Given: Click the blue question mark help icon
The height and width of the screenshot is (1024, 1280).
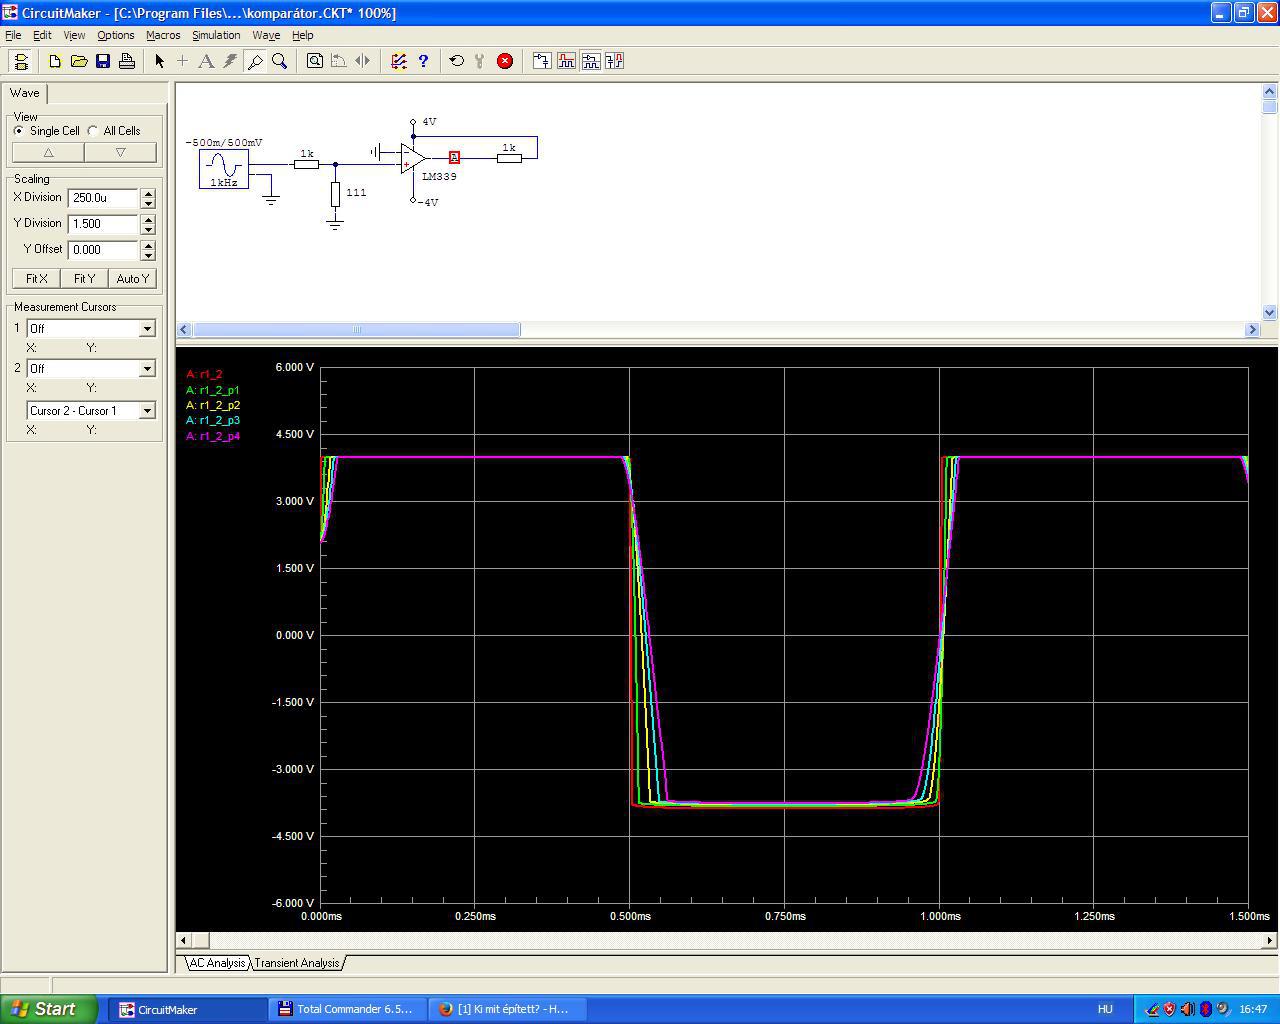Looking at the screenshot, I should 423,61.
